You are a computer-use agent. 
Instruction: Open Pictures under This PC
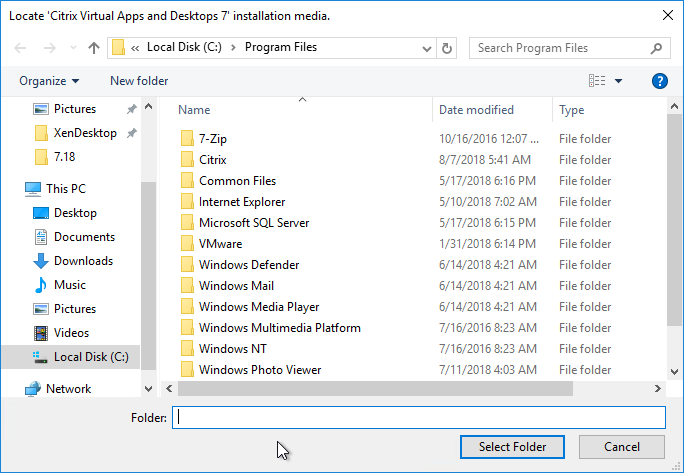click(x=75, y=309)
